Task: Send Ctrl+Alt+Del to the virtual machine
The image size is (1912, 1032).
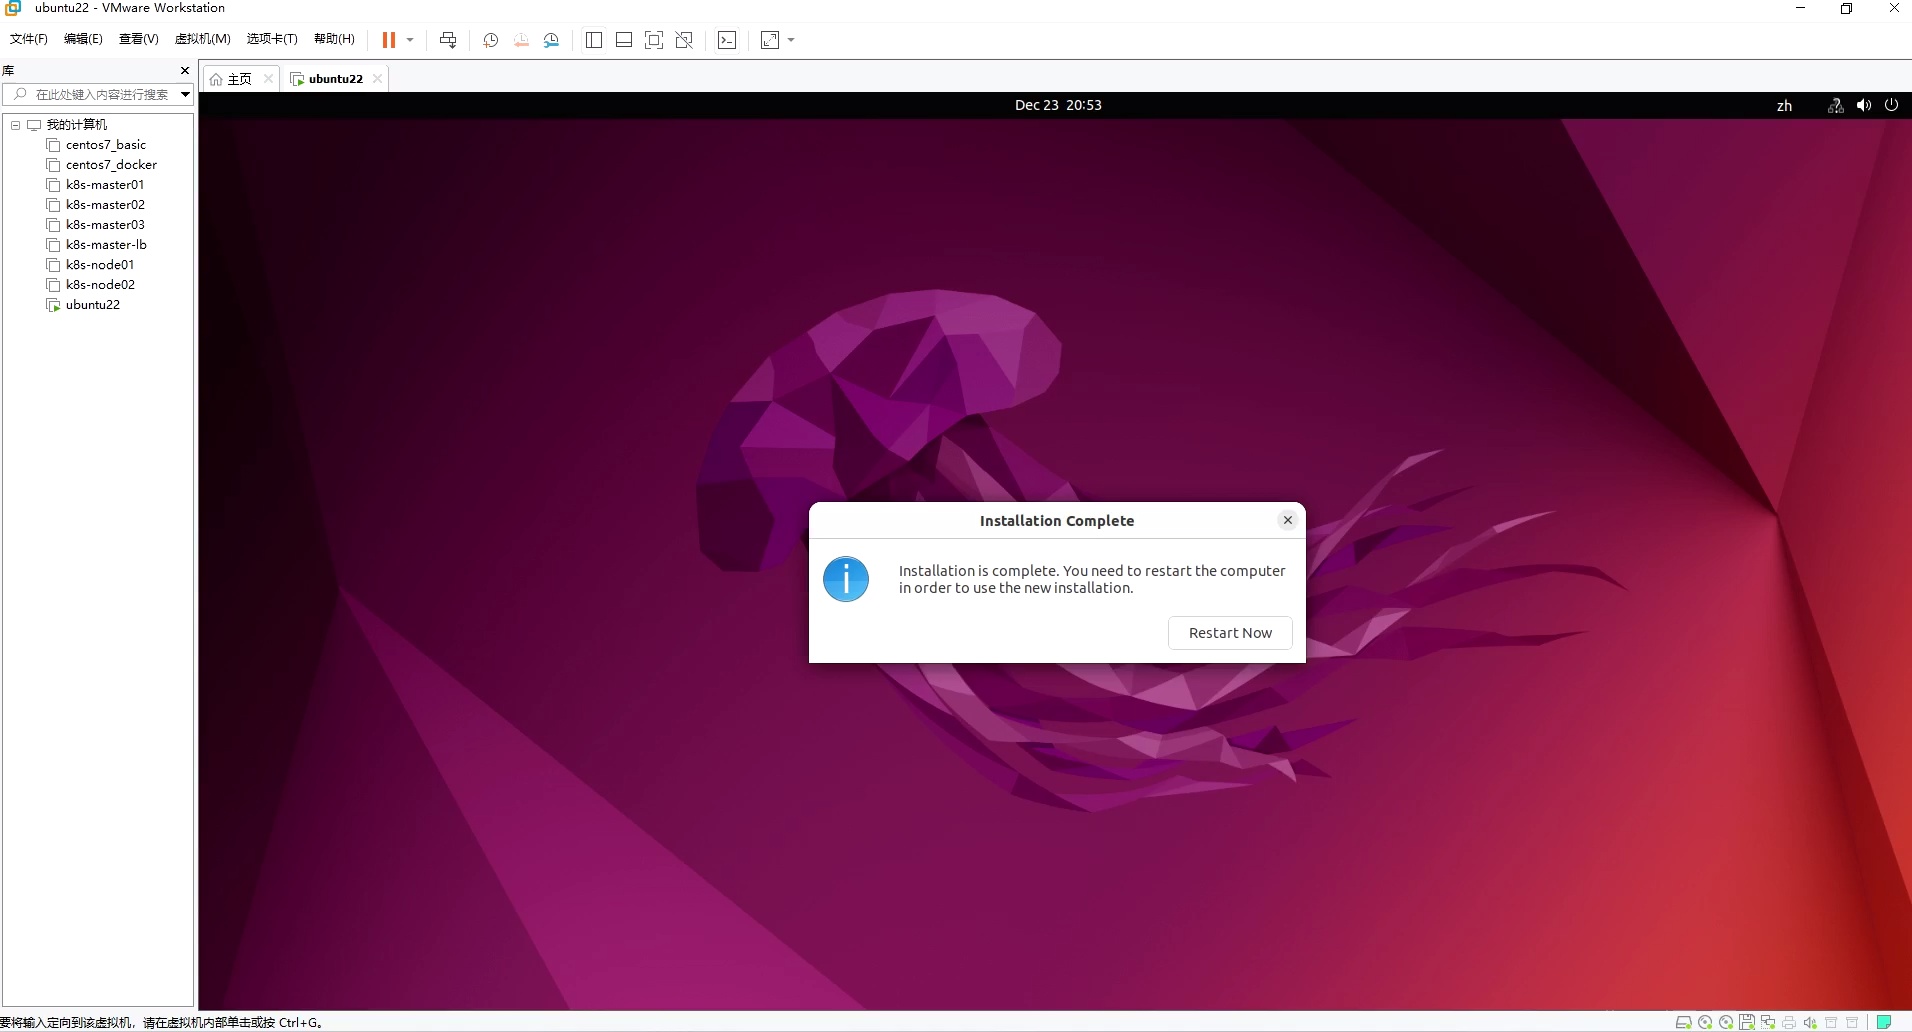Action: pyautogui.click(x=450, y=40)
